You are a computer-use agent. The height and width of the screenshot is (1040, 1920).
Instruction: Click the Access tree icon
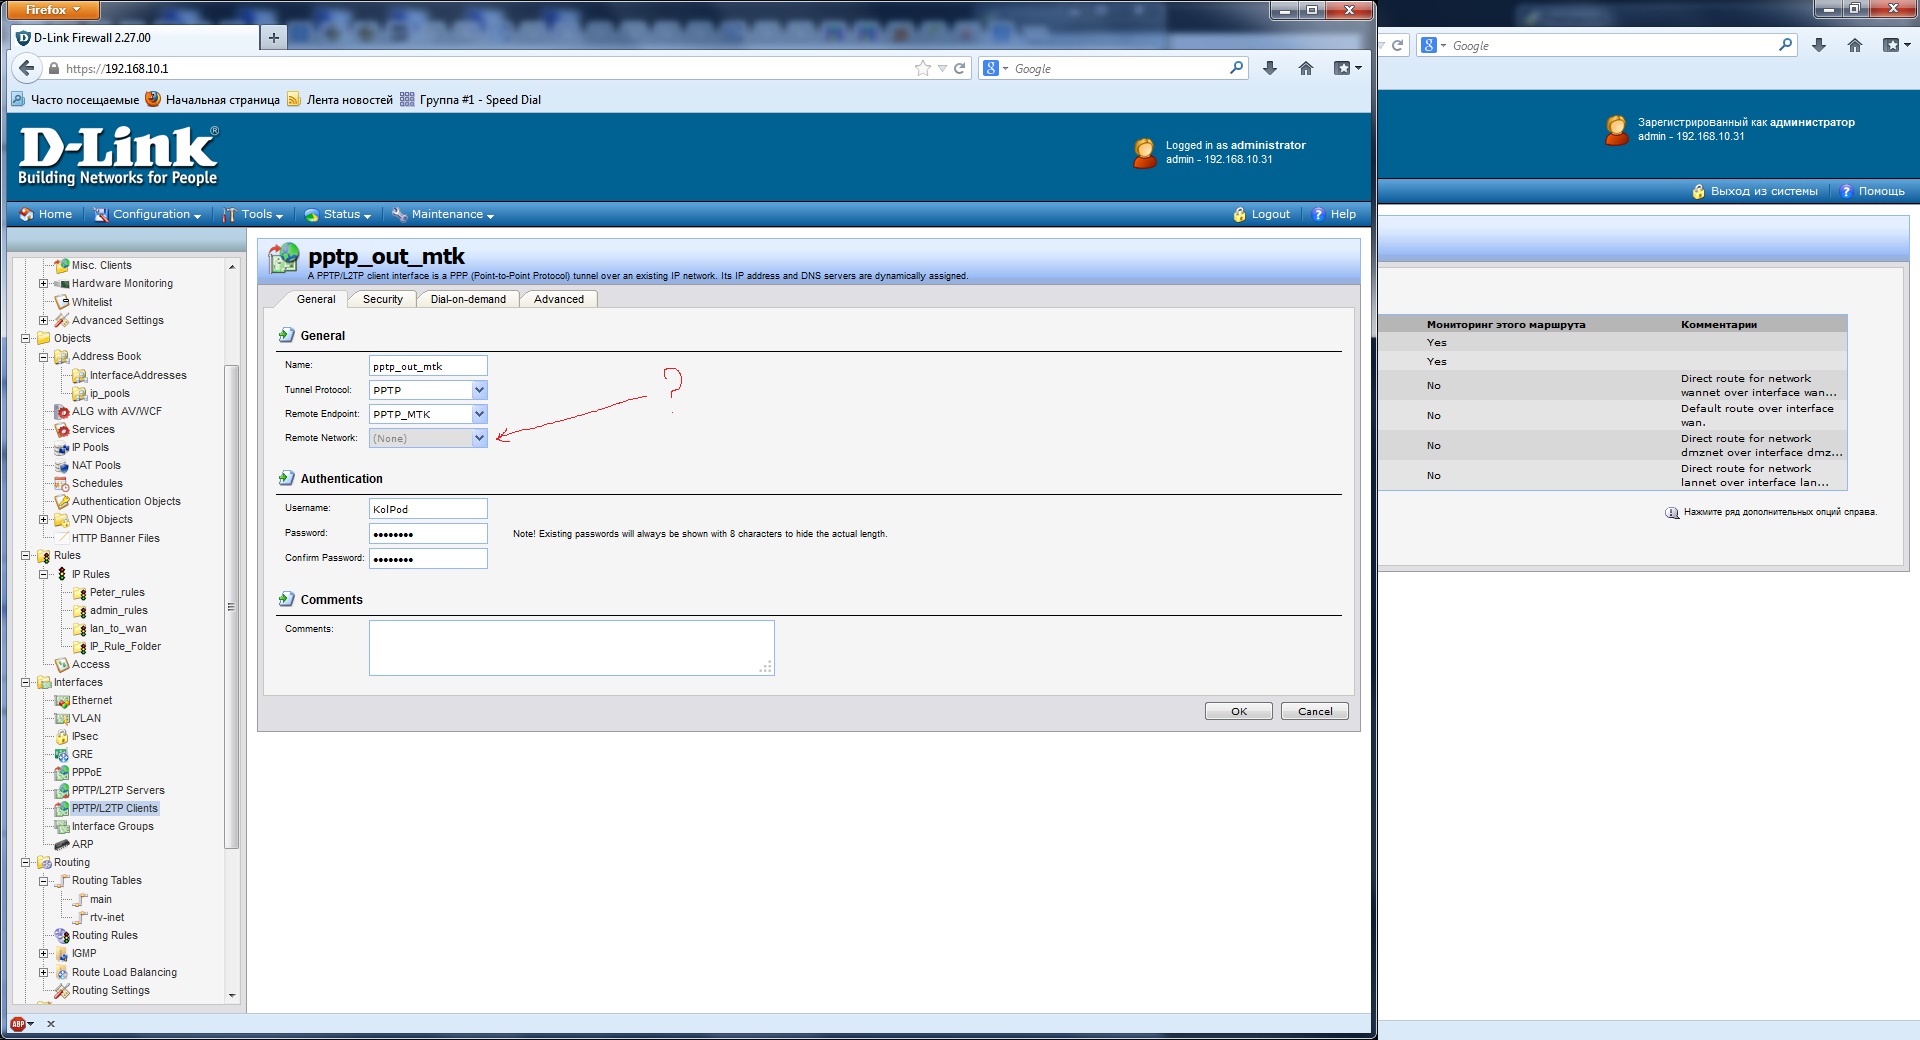point(62,665)
